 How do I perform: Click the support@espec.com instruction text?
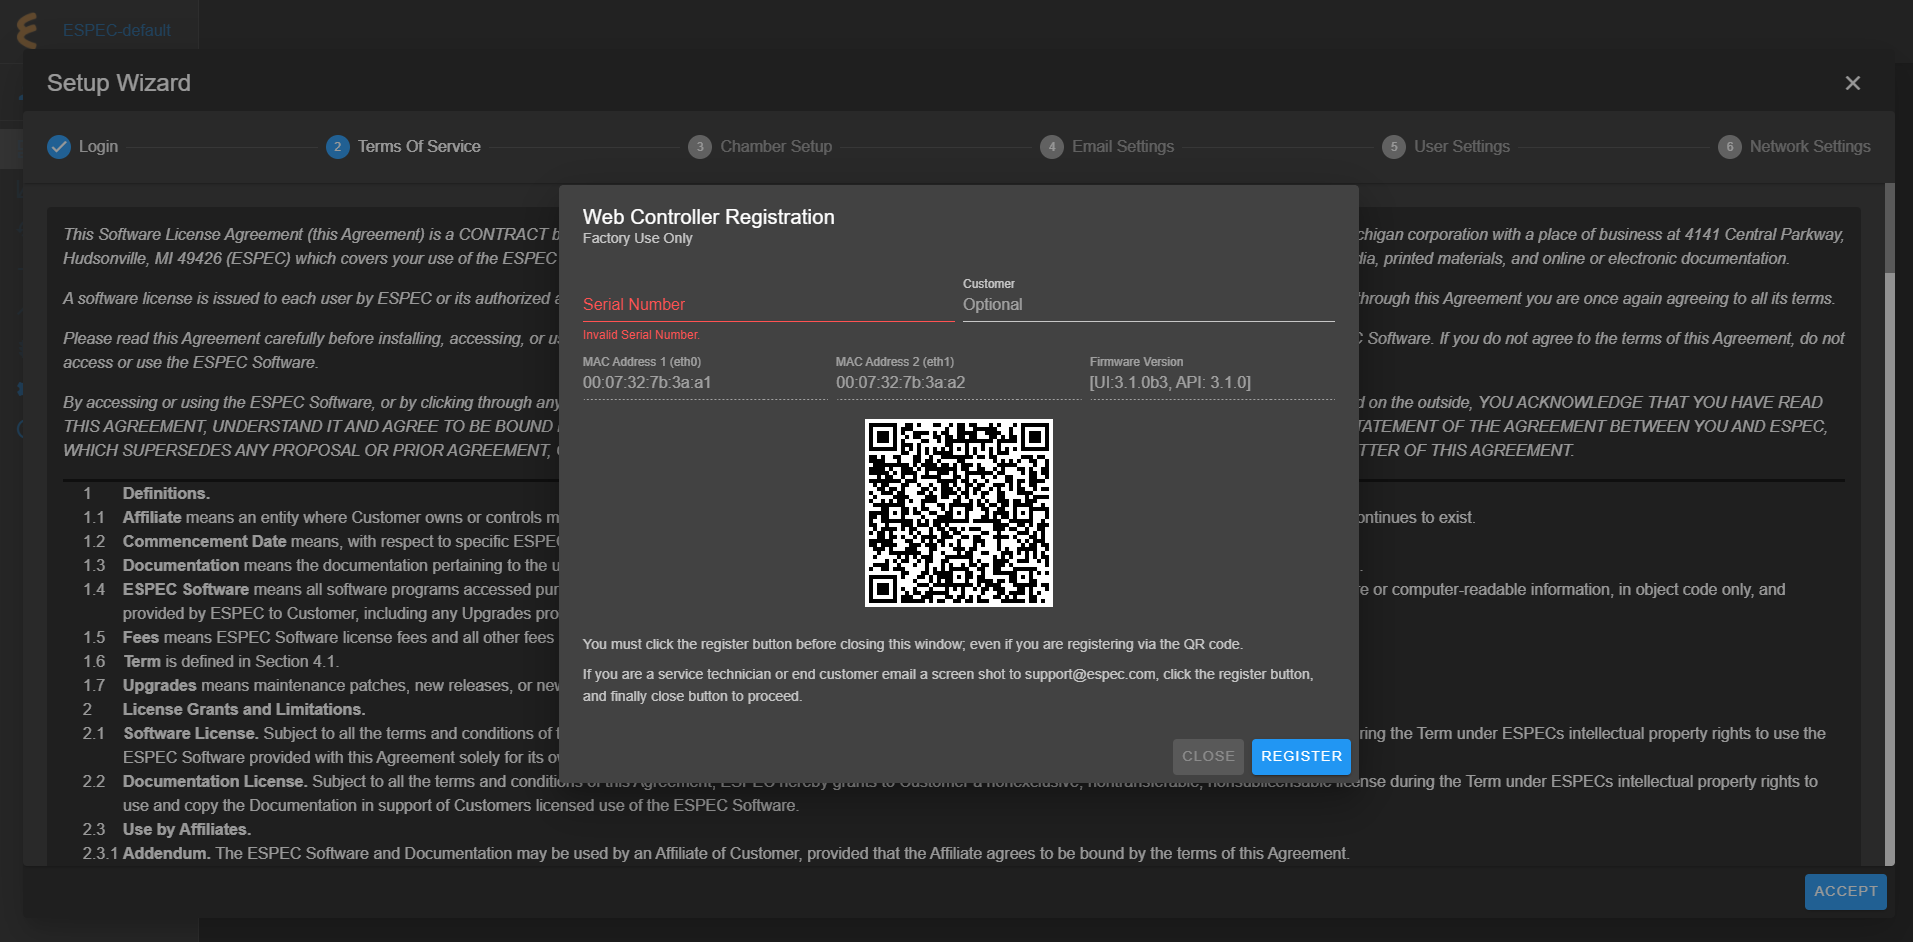click(948, 685)
